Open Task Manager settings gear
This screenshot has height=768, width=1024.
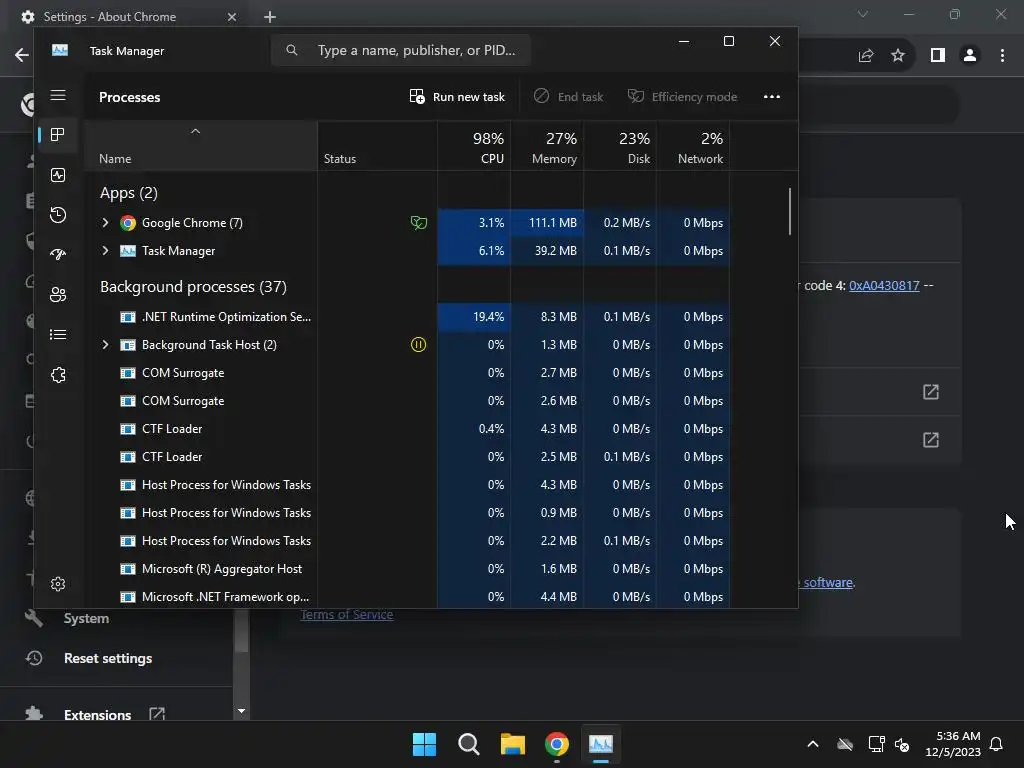[57, 584]
